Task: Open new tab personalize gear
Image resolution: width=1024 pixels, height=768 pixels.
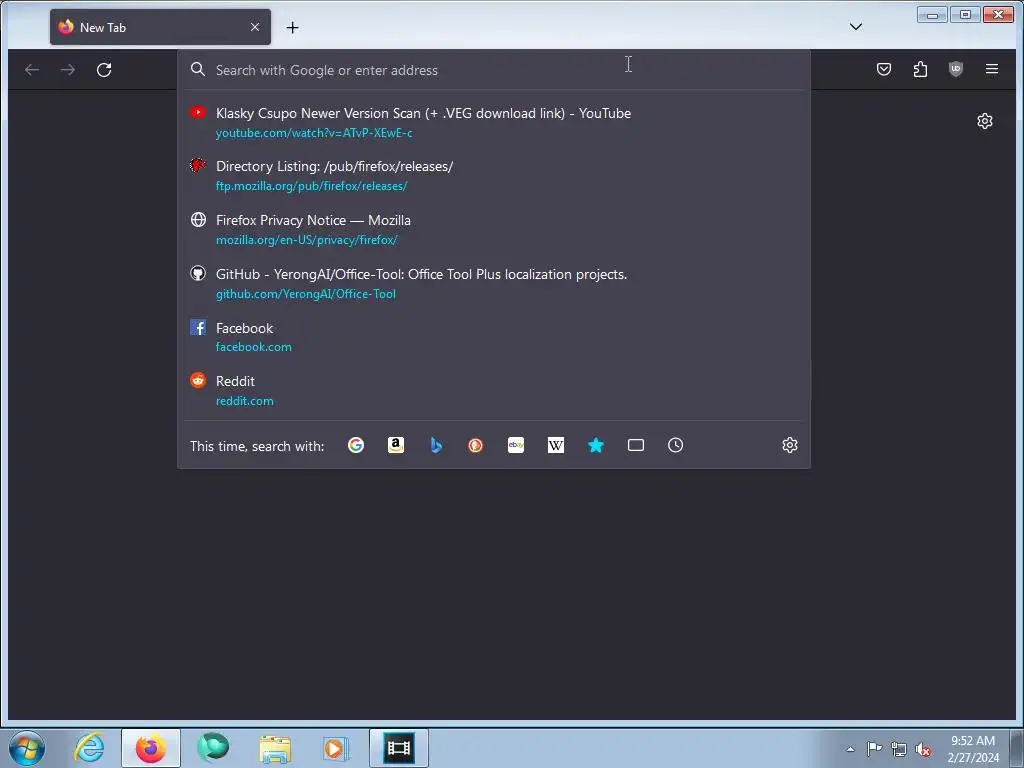Action: click(x=985, y=121)
